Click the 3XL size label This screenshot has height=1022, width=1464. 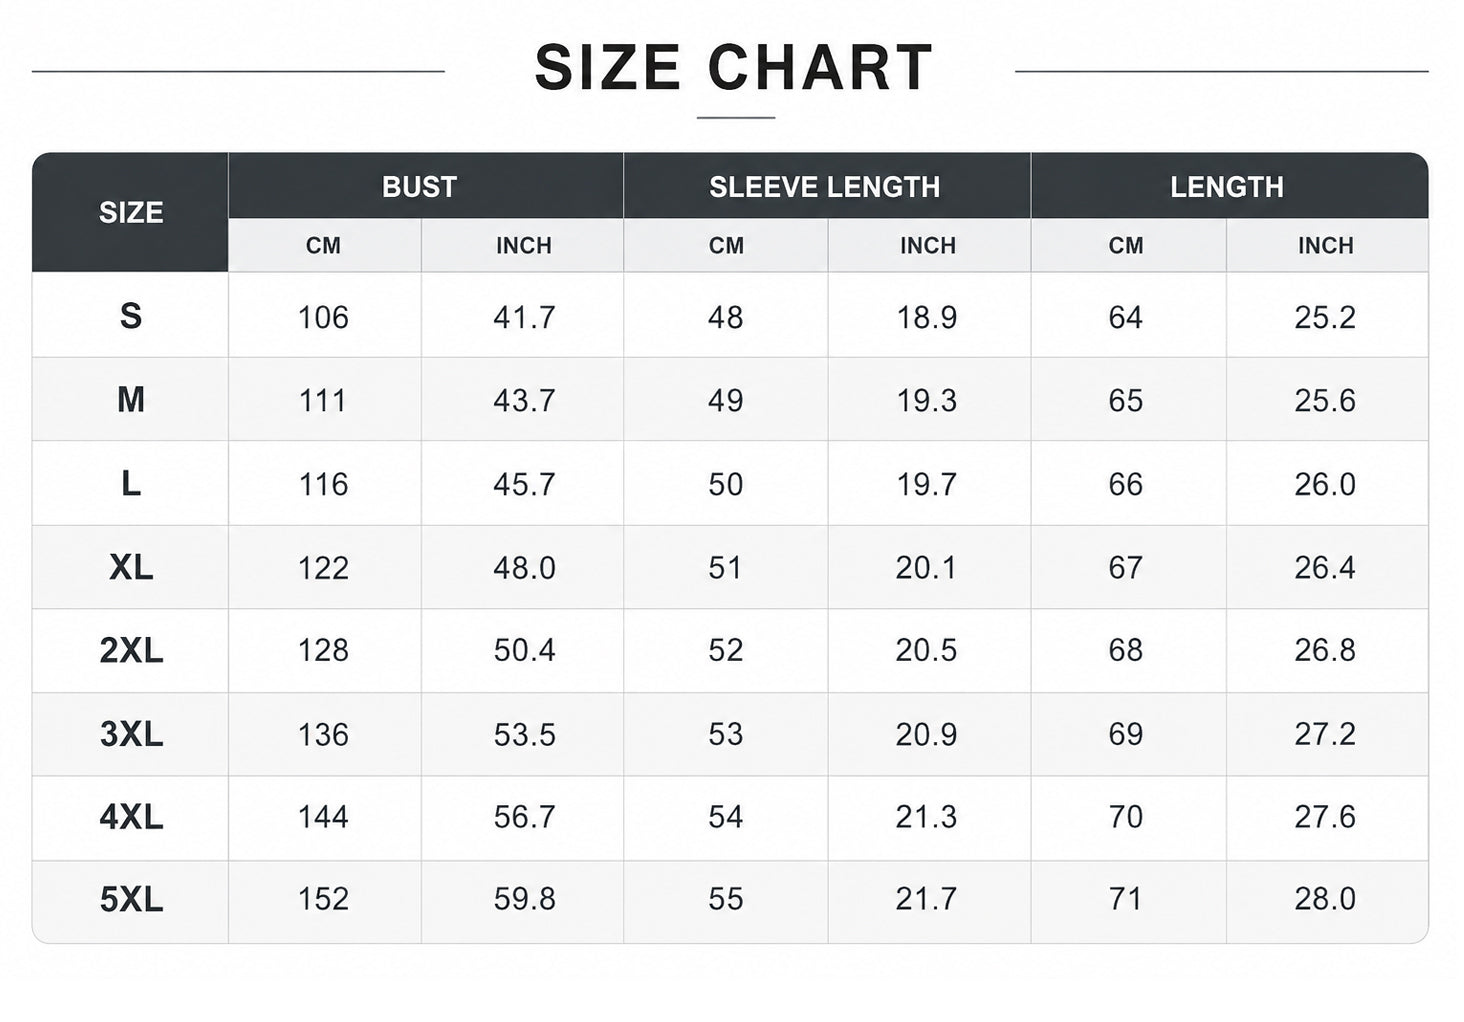click(131, 735)
